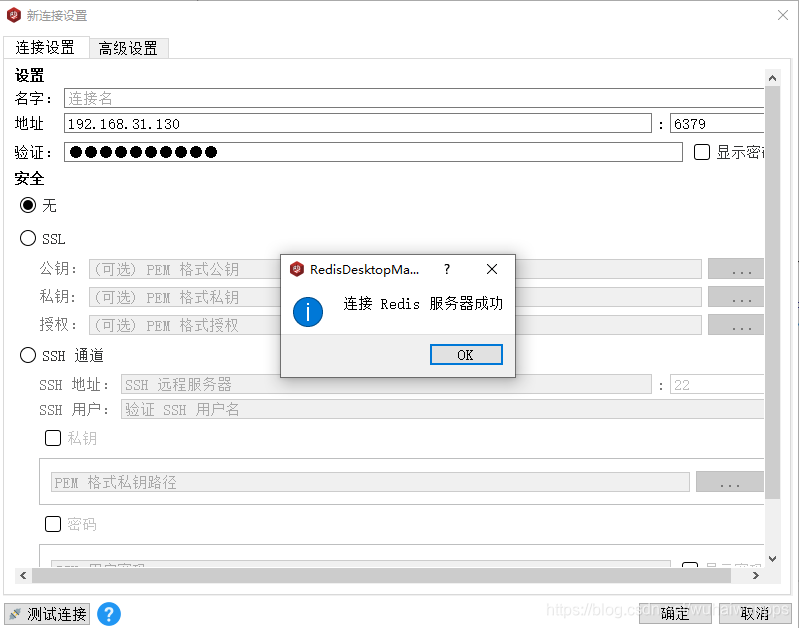Click the app logo in 新连接设置 title bar

point(14,15)
